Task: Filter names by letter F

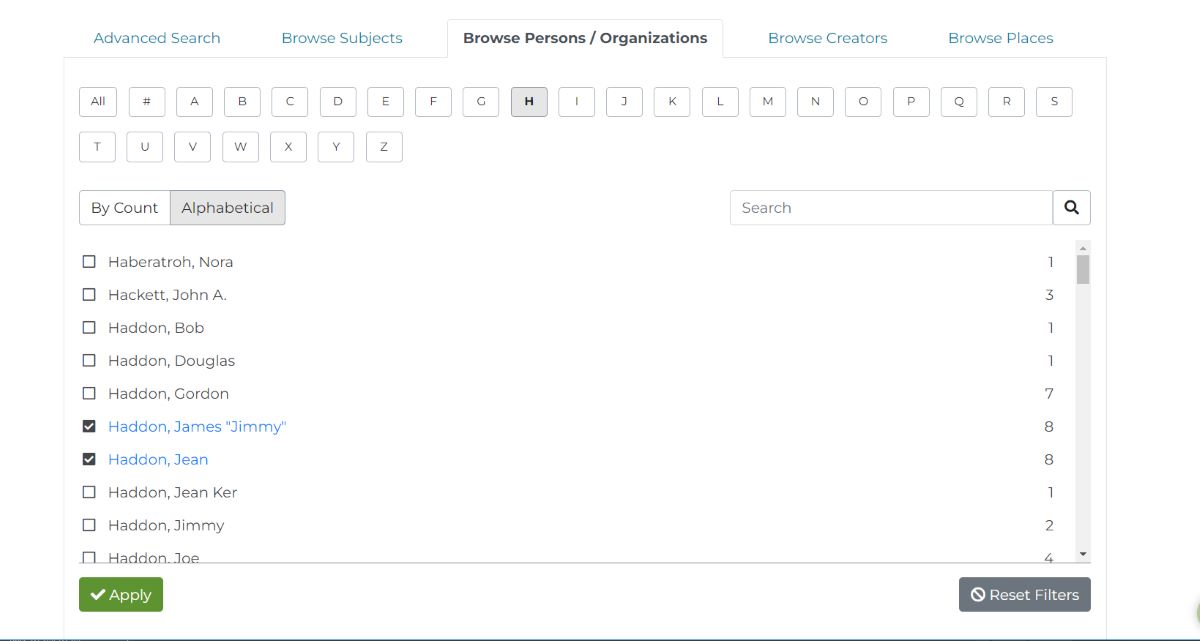Action: click(433, 101)
